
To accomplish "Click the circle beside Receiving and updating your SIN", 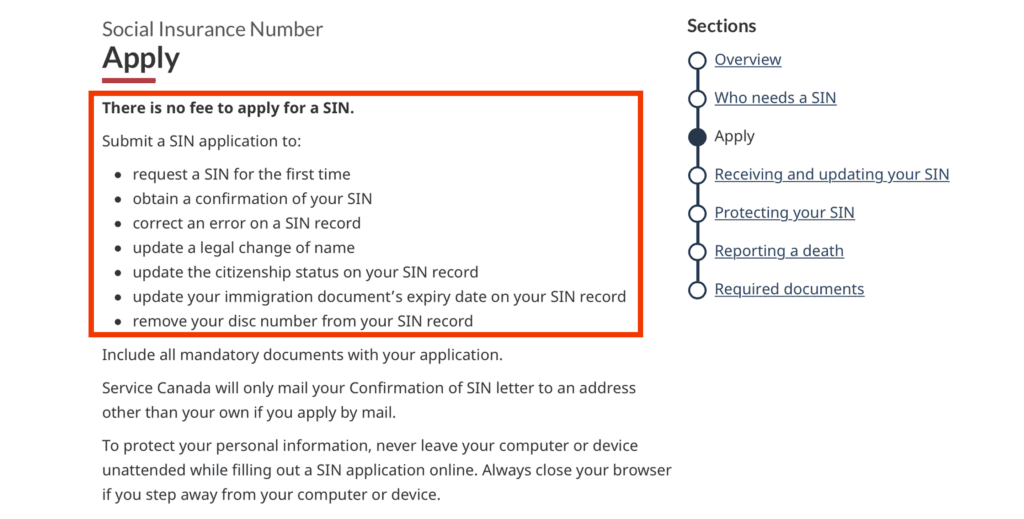I will (697, 175).
